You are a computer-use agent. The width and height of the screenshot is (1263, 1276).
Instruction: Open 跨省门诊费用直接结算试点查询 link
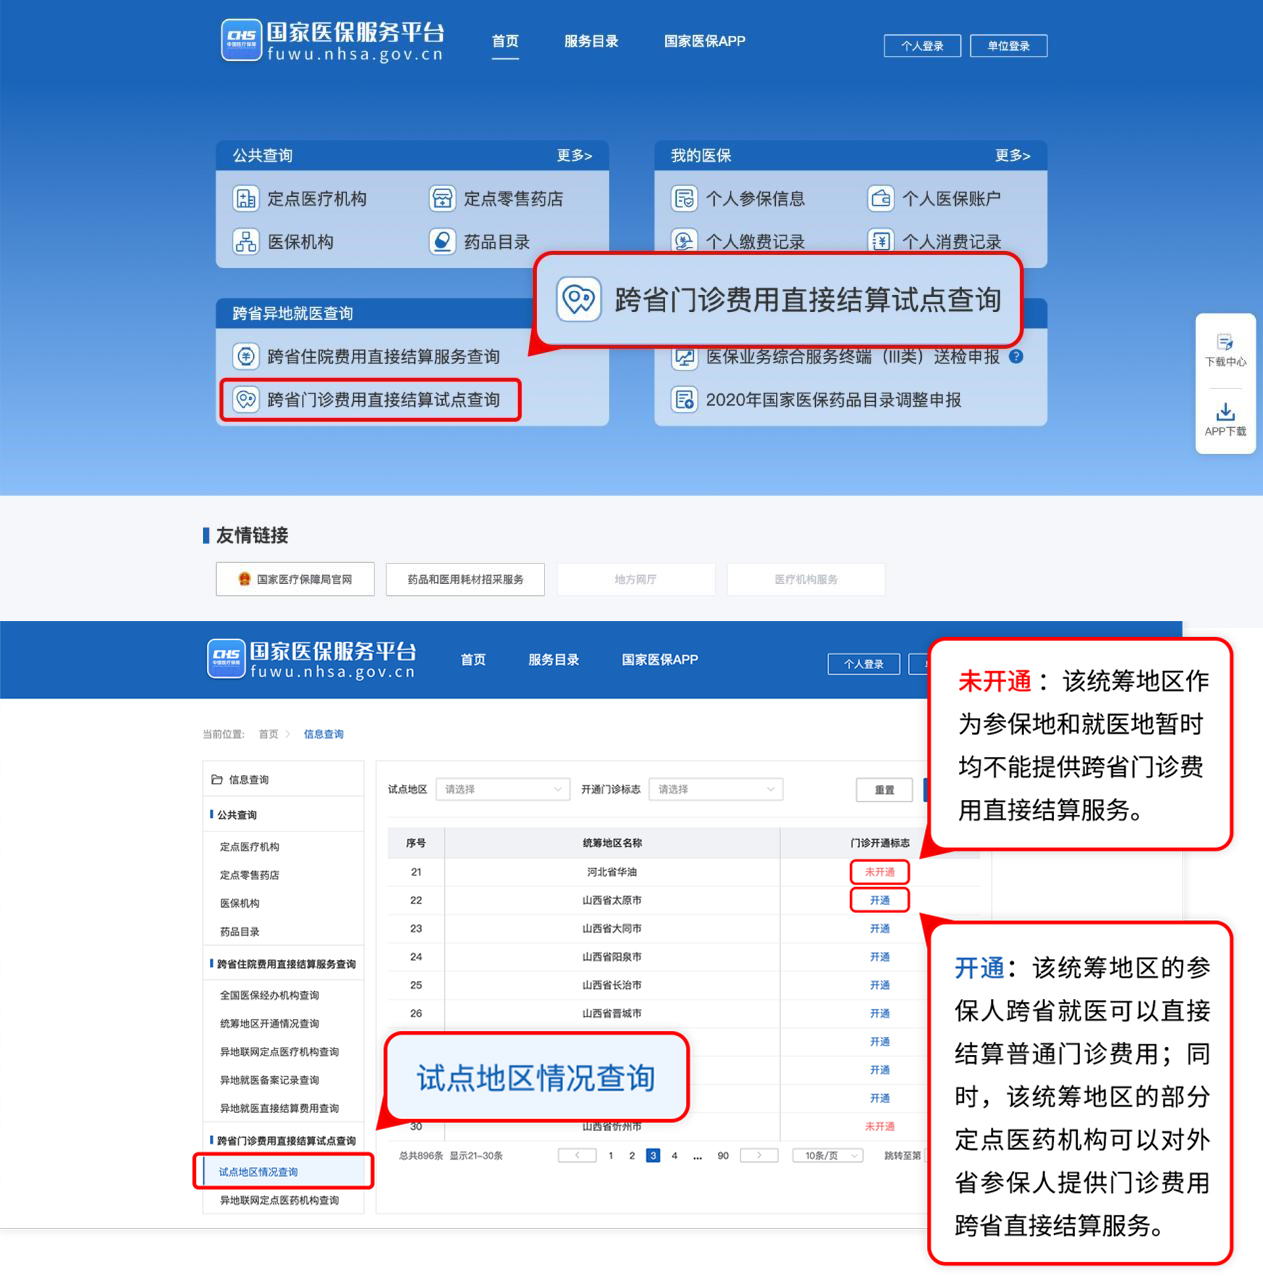[382, 400]
